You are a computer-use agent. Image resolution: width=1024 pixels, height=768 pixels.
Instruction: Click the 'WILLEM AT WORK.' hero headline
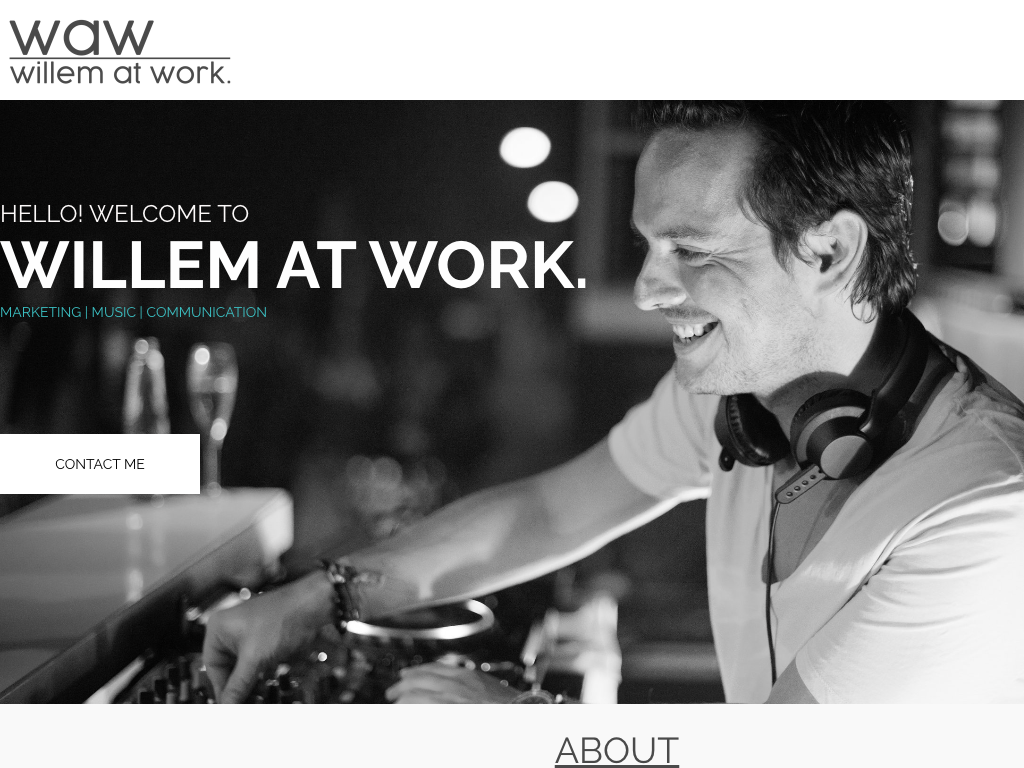pos(293,265)
